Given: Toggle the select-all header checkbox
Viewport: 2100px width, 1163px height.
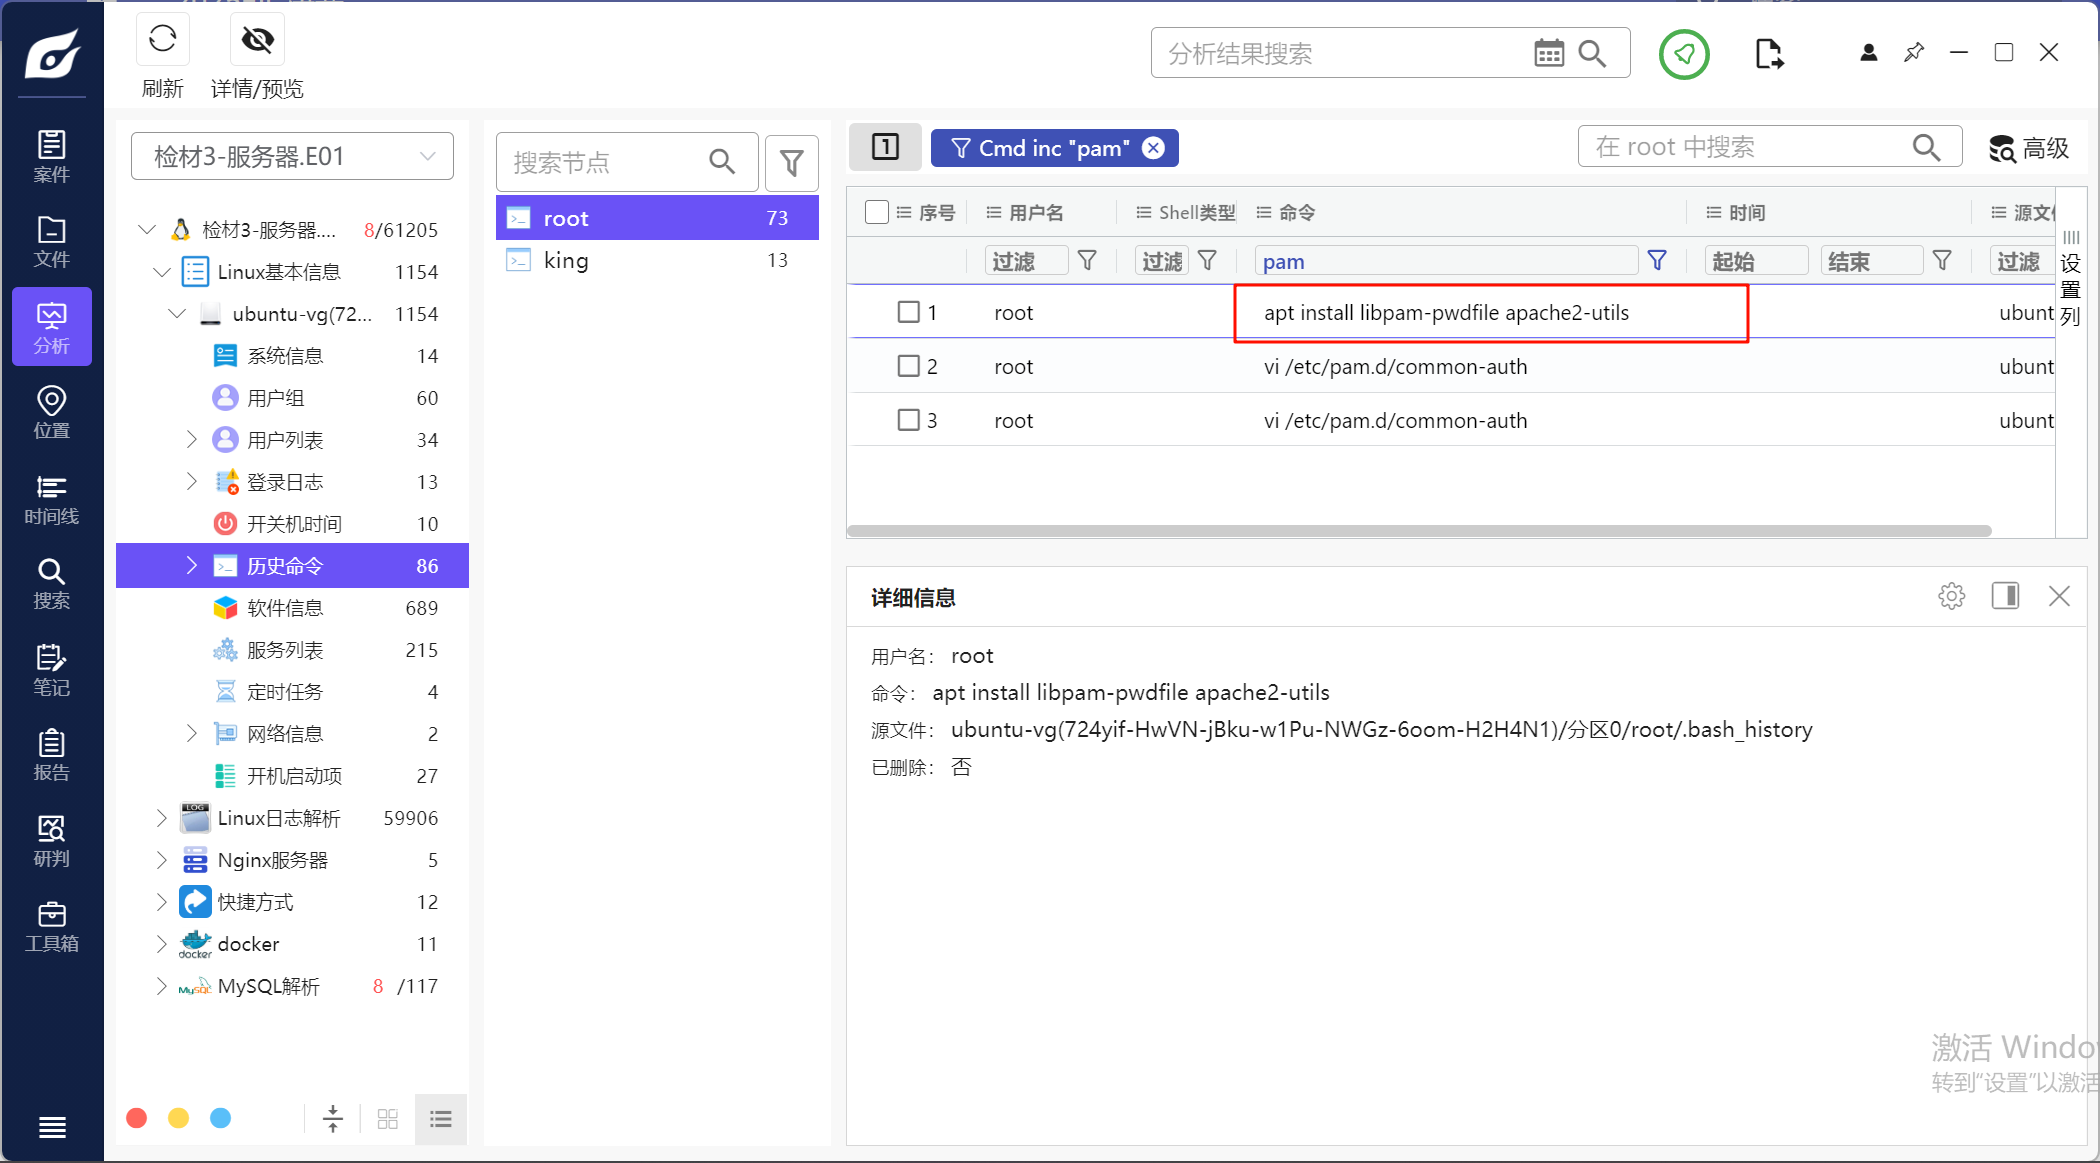Looking at the screenshot, I should 877,212.
